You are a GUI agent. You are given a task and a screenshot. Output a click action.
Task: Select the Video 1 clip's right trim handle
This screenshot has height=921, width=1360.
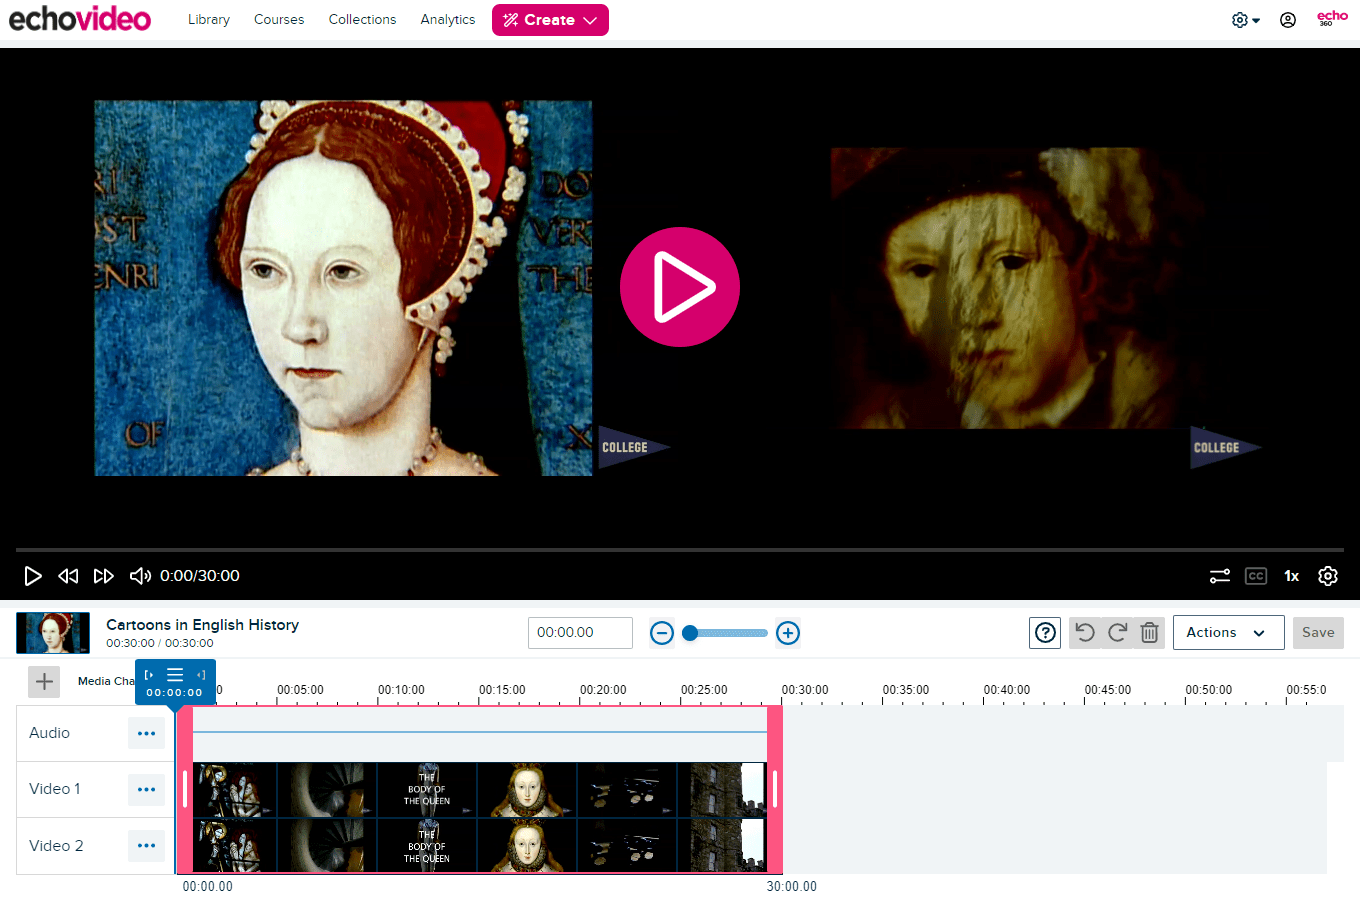point(775,789)
